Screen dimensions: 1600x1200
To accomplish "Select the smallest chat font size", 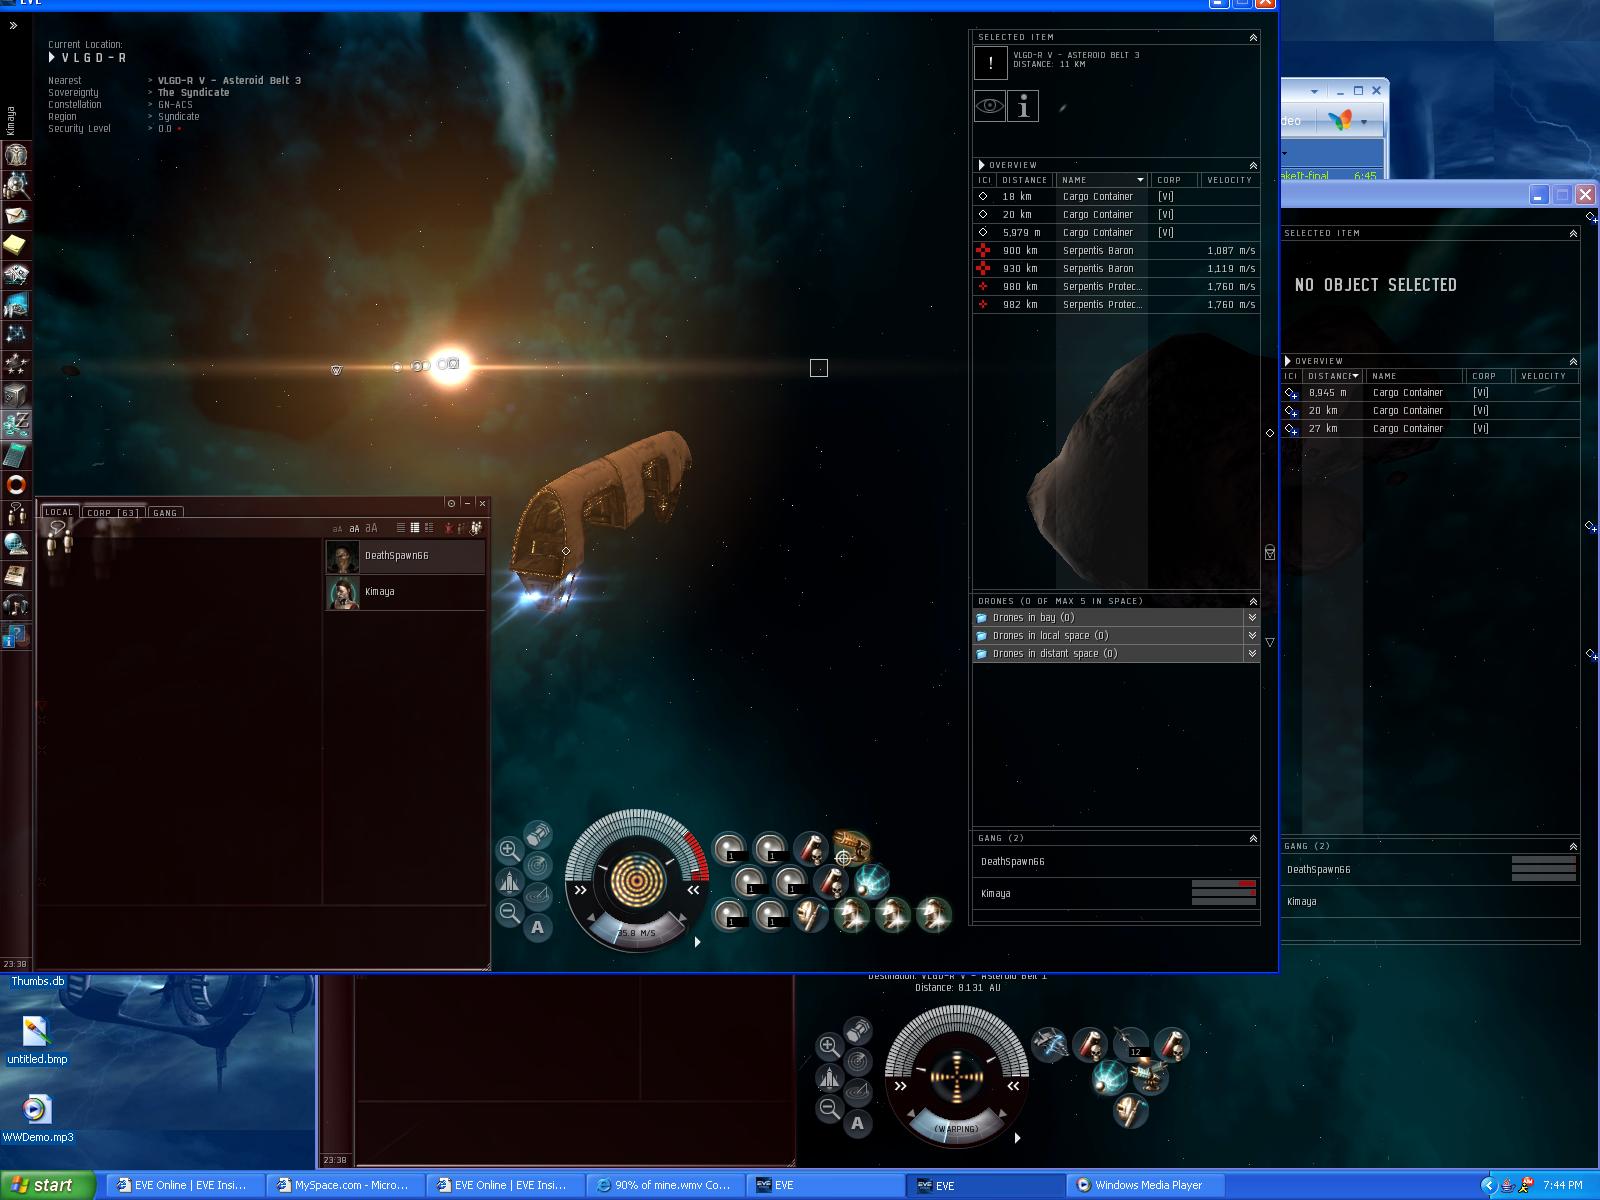I will [337, 529].
